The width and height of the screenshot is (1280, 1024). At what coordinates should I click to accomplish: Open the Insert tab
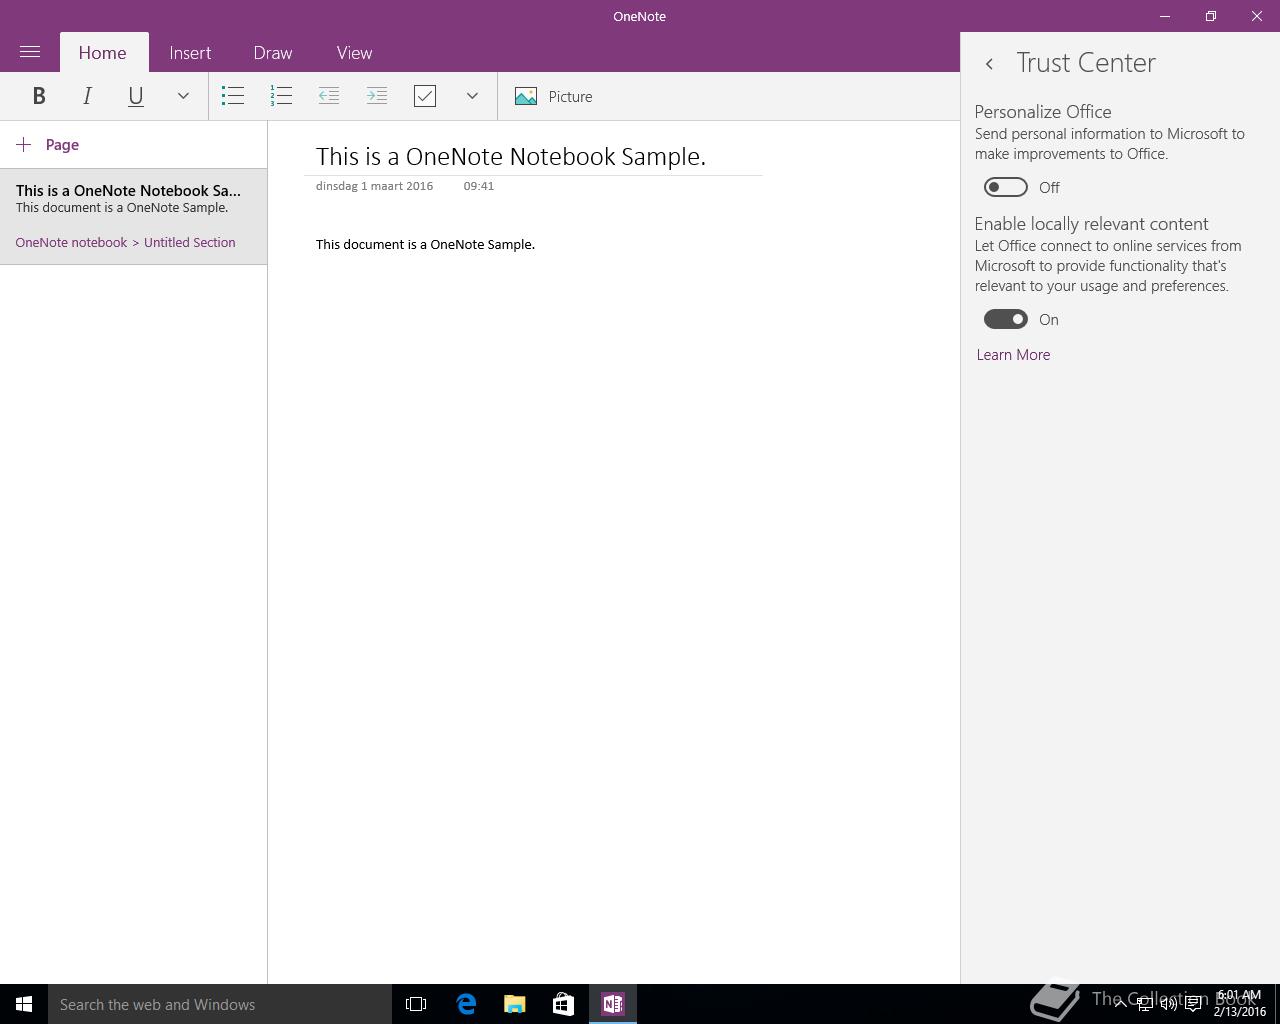[x=190, y=53]
